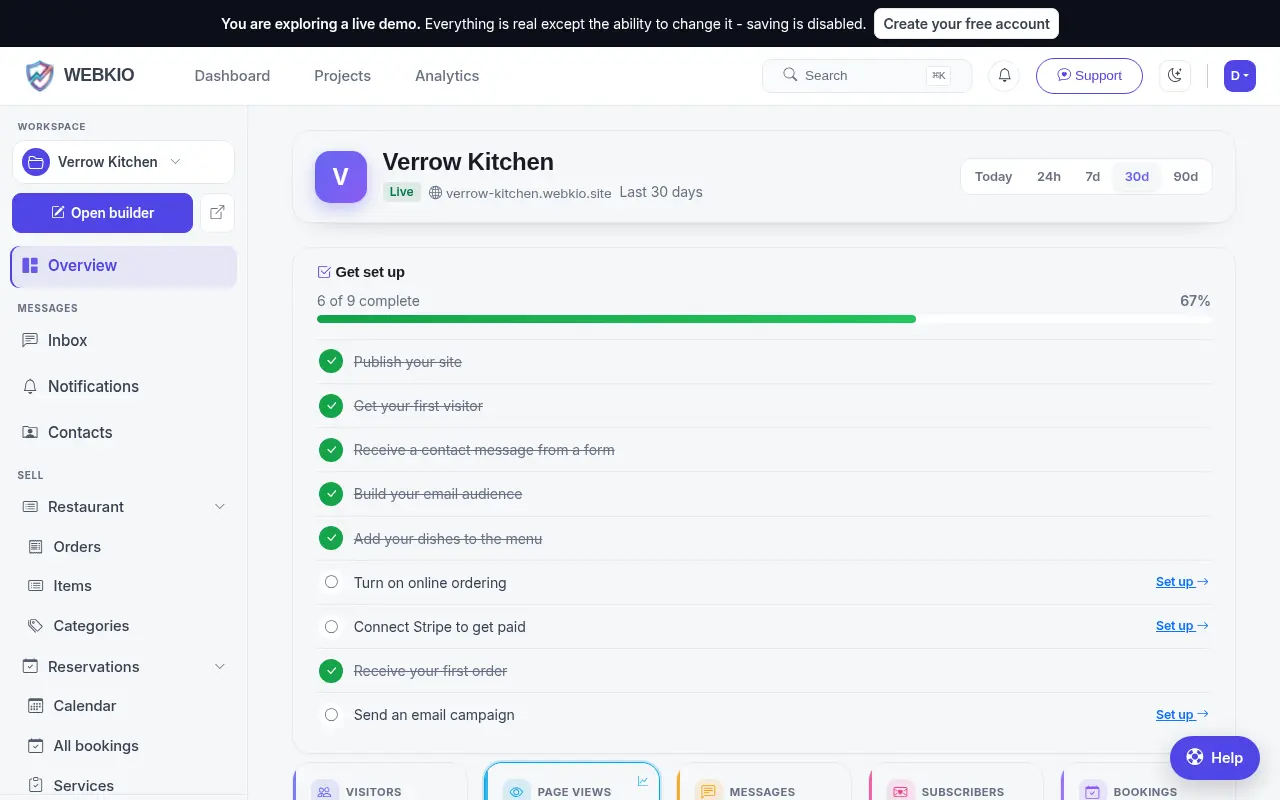The height and width of the screenshot is (800, 1280).
Task: Toggle dark mode moon icon
Action: [1175, 76]
